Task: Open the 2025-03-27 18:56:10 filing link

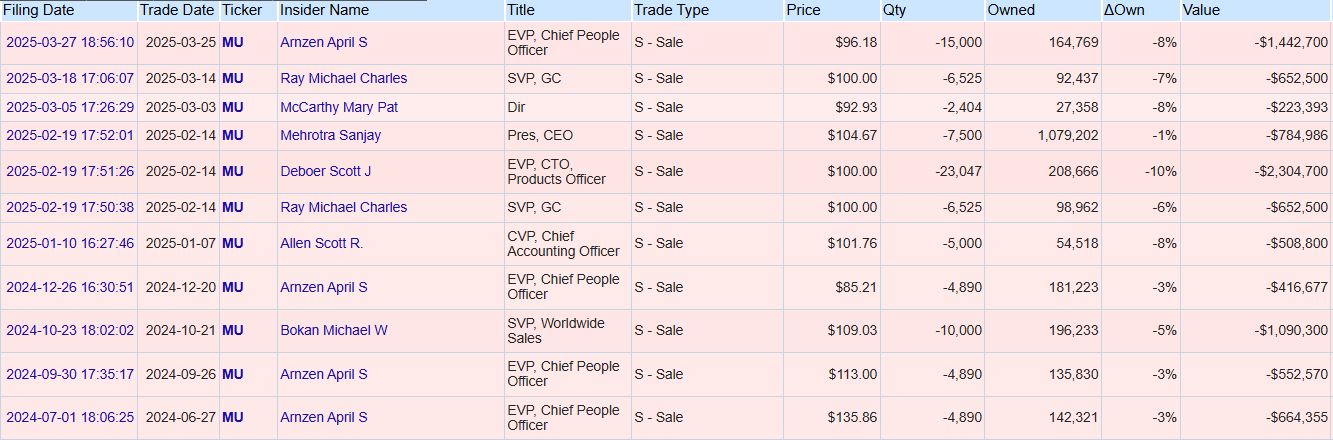Action: point(70,42)
